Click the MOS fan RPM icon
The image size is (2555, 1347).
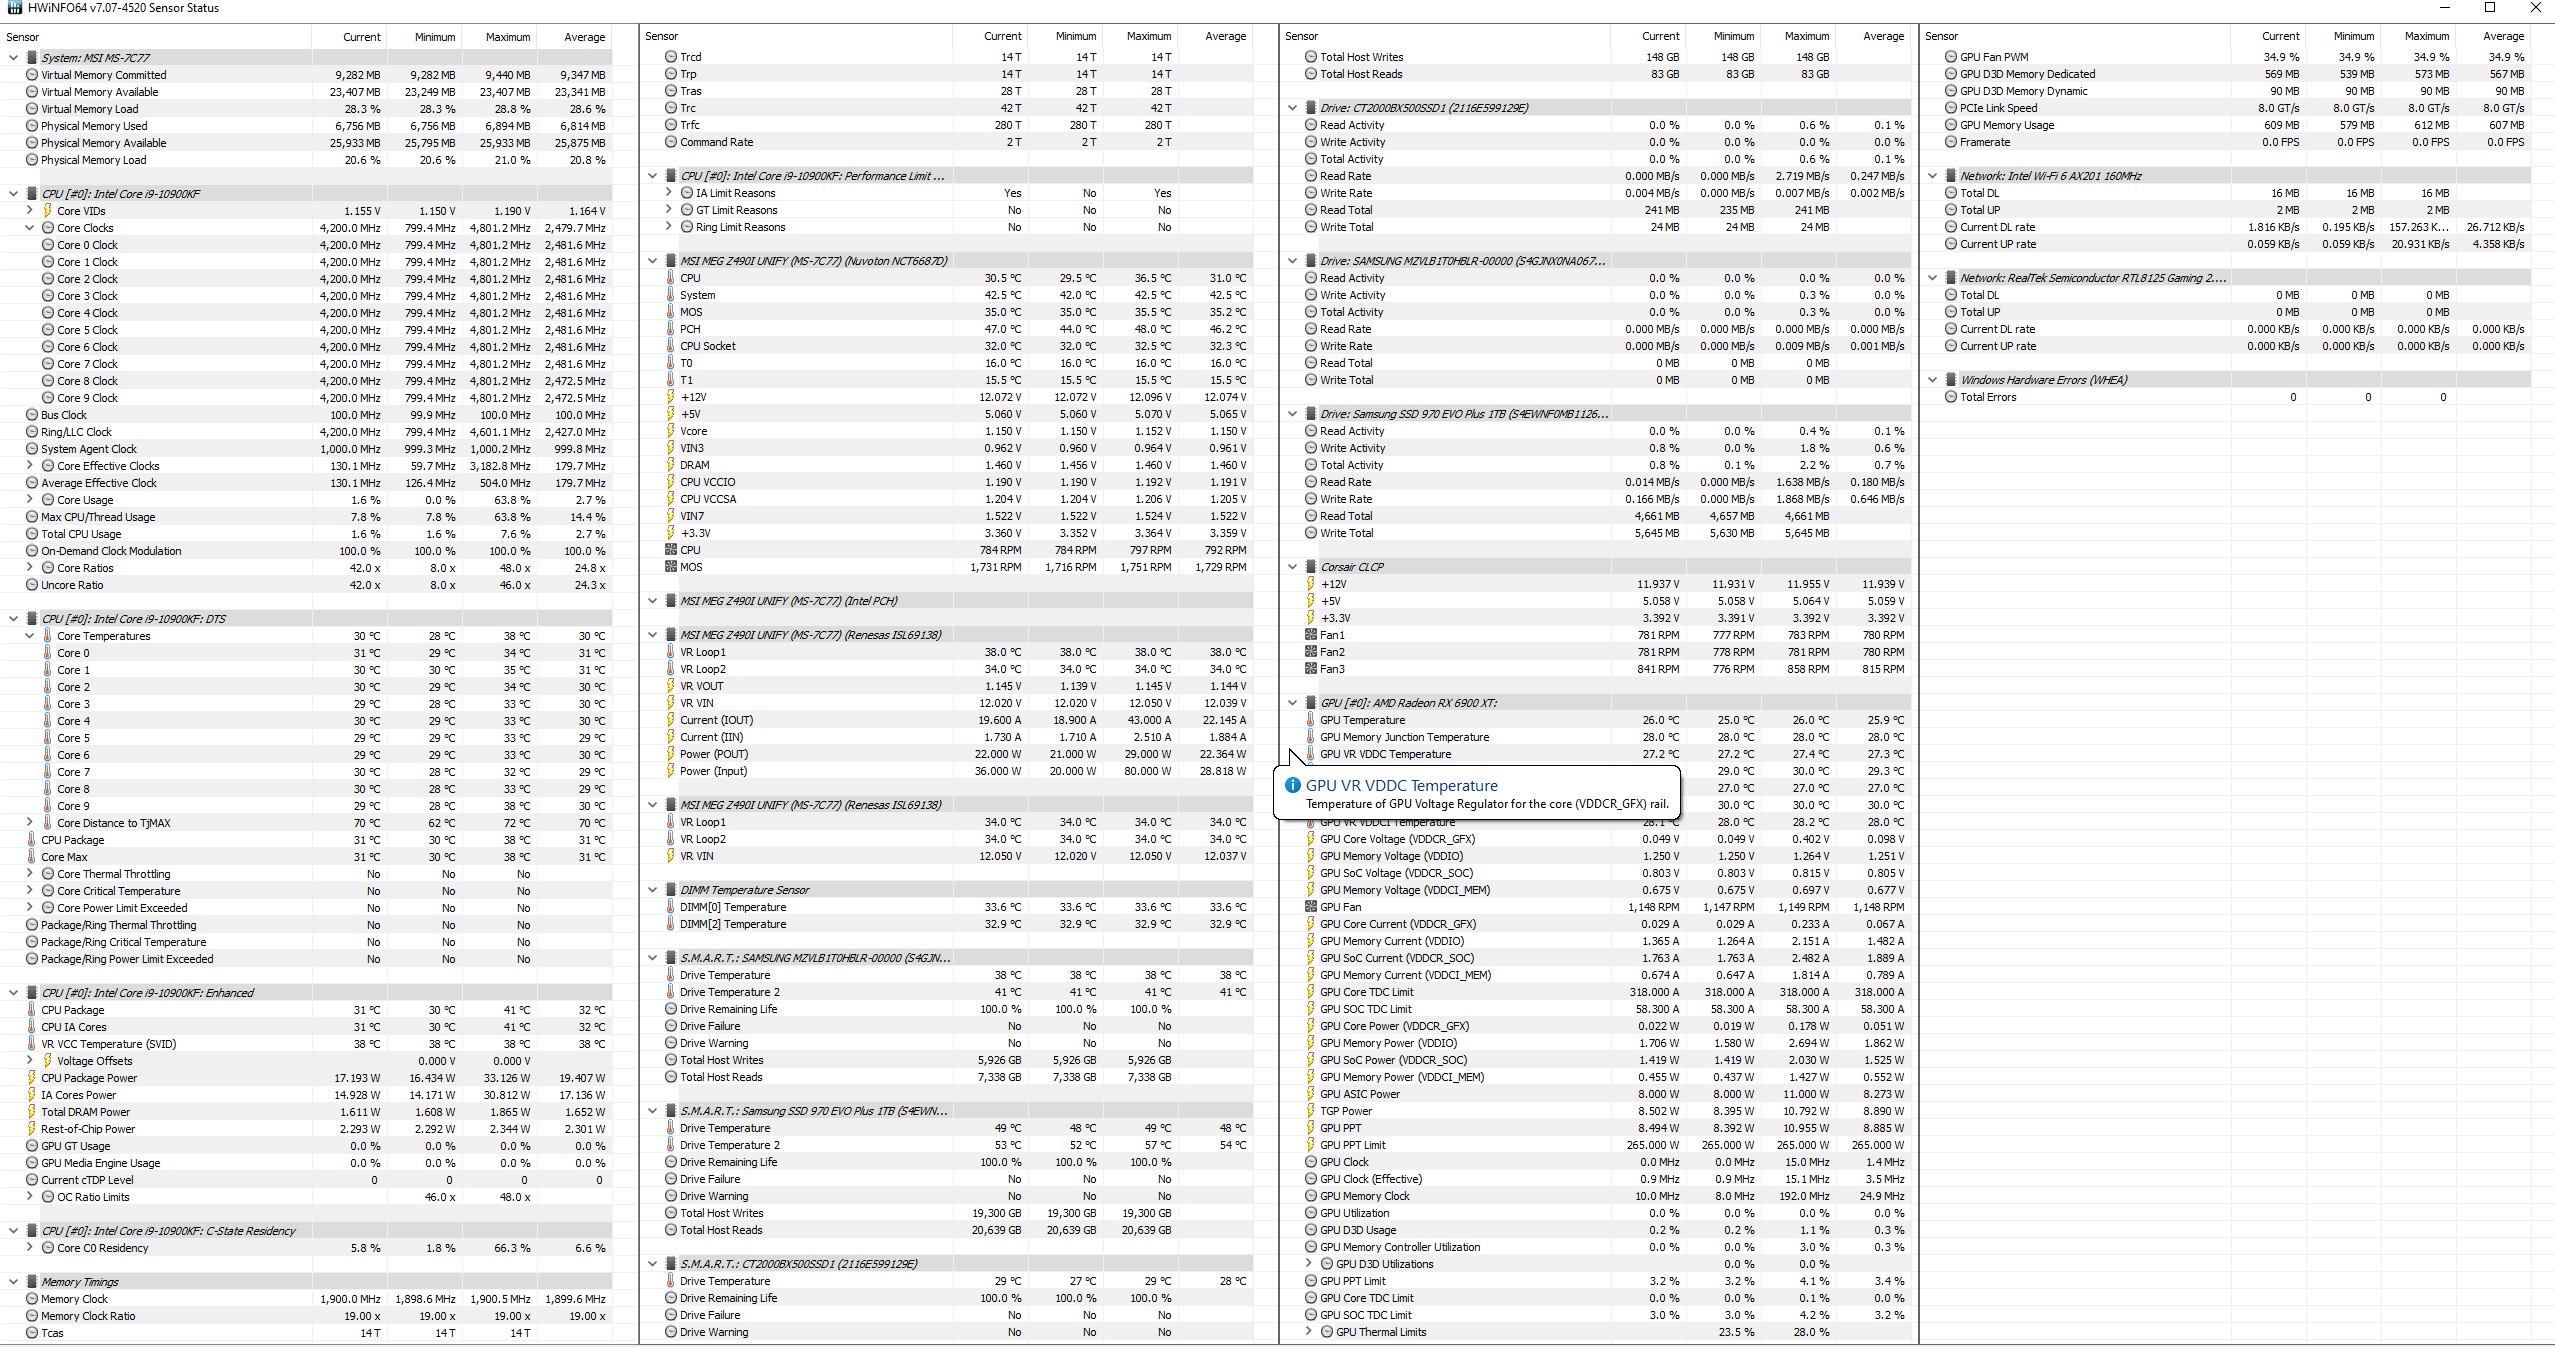[x=671, y=567]
